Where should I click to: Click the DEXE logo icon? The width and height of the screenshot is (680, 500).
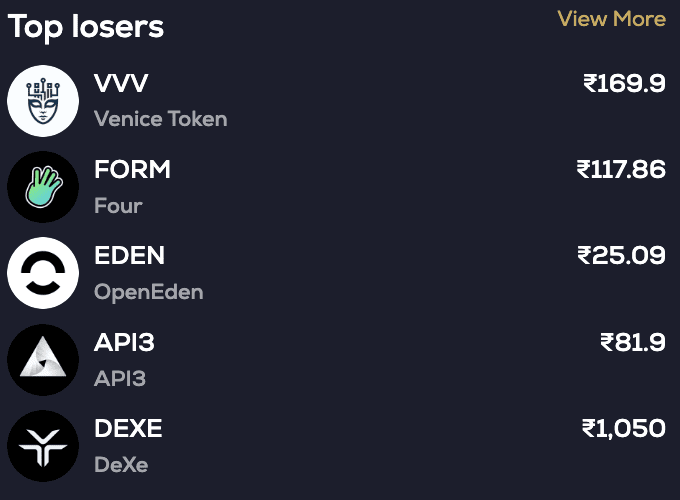click(43, 446)
